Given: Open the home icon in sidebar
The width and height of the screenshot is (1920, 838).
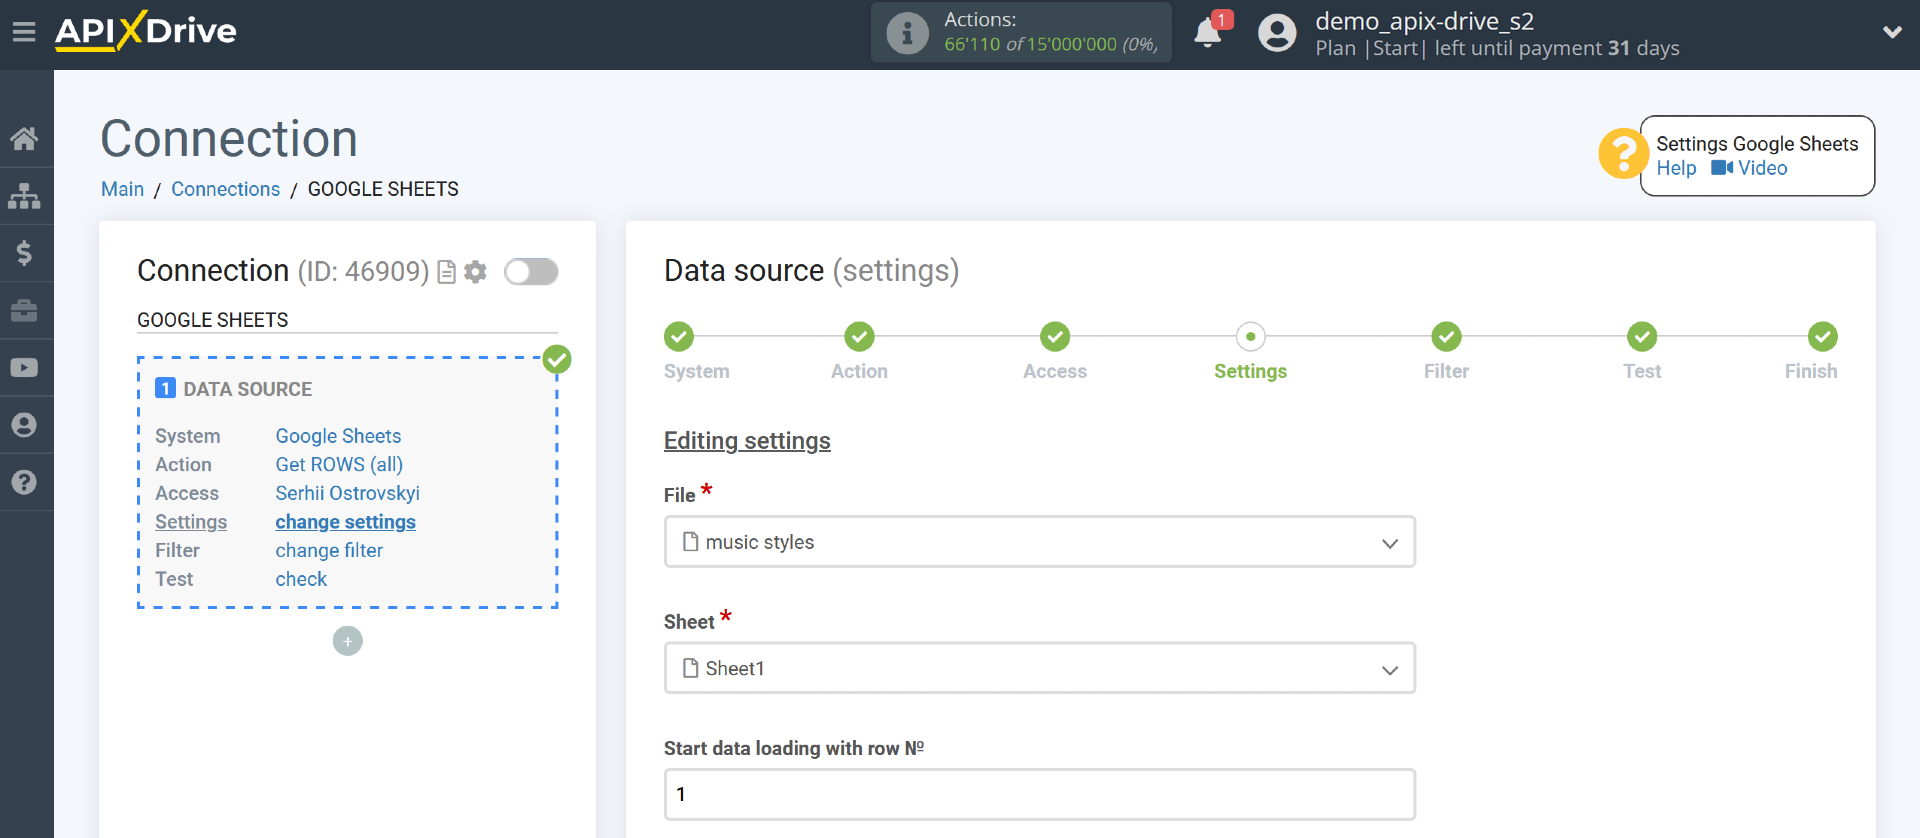Looking at the screenshot, I should [x=24, y=138].
